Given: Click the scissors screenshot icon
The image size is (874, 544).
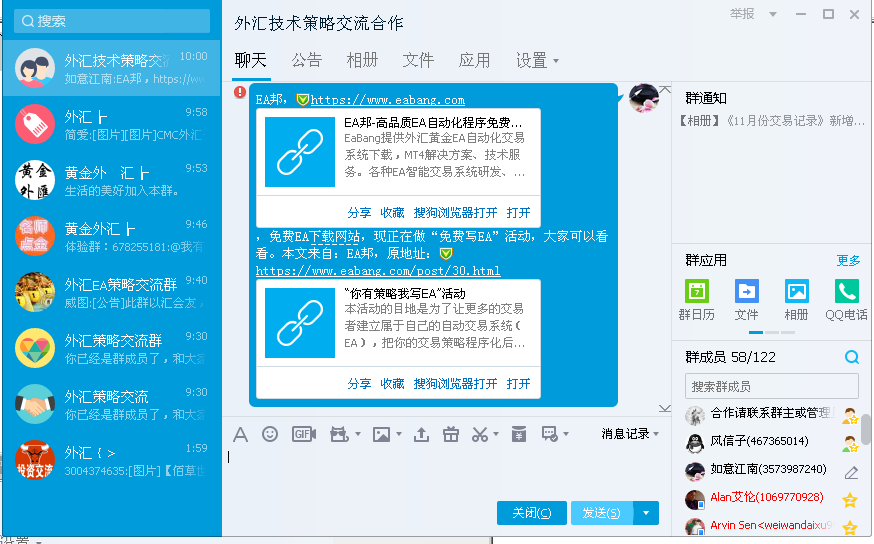Looking at the screenshot, I should pos(479,434).
